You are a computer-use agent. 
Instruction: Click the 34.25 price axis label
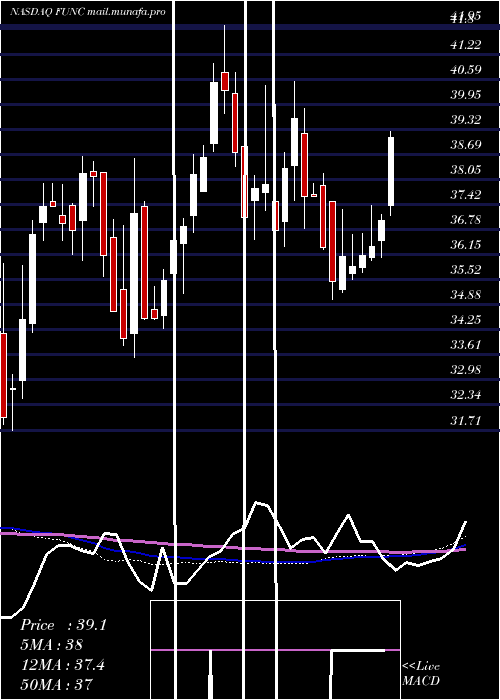(466, 320)
